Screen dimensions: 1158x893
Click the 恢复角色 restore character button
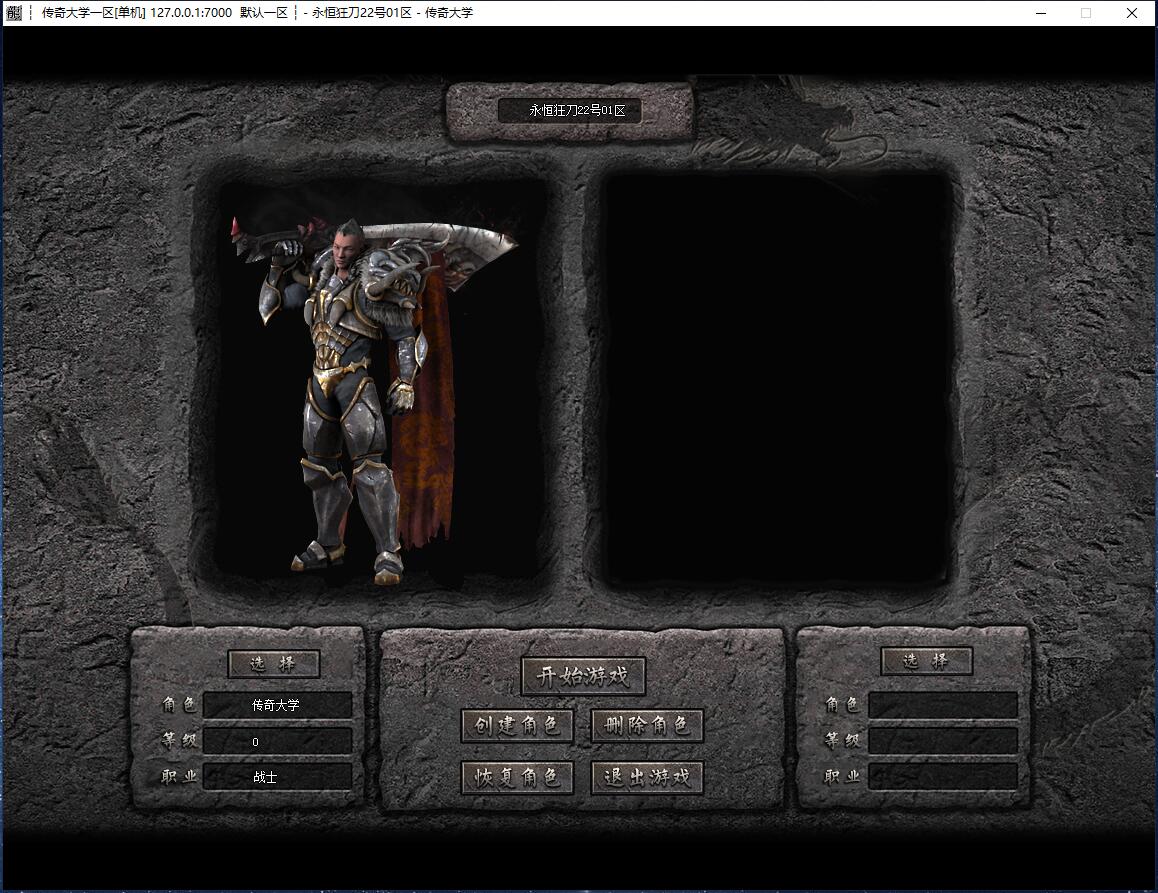pyautogui.click(x=517, y=777)
